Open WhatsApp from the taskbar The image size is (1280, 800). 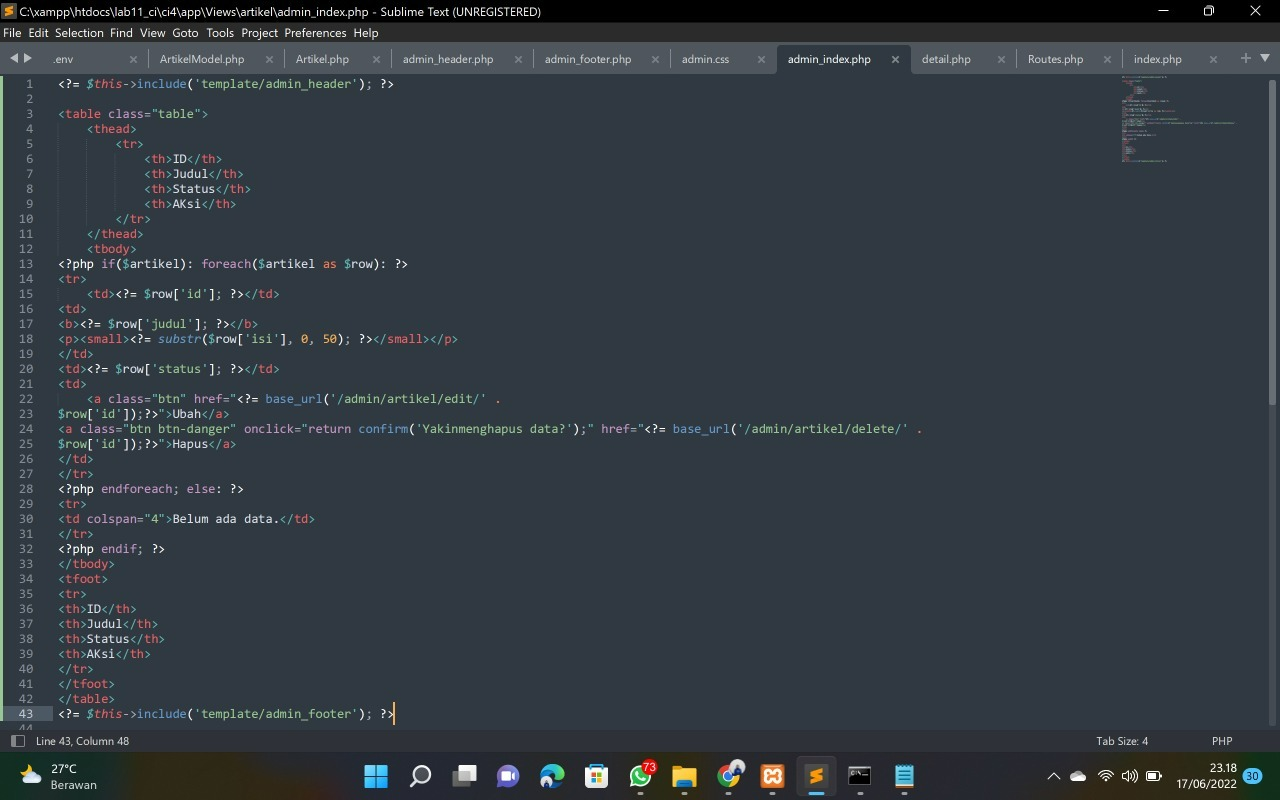639,776
